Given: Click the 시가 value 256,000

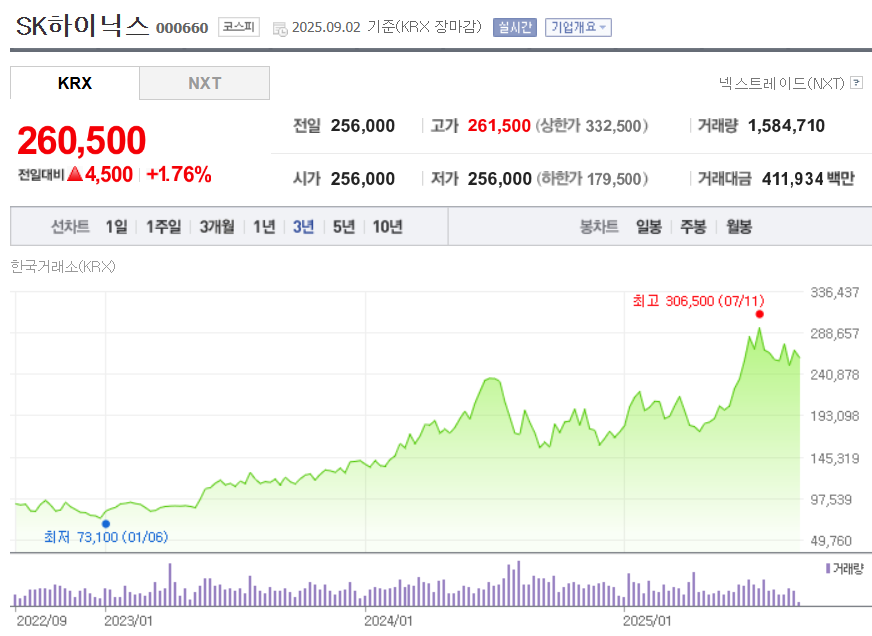Looking at the screenshot, I should pyautogui.click(x=363, y=178).
